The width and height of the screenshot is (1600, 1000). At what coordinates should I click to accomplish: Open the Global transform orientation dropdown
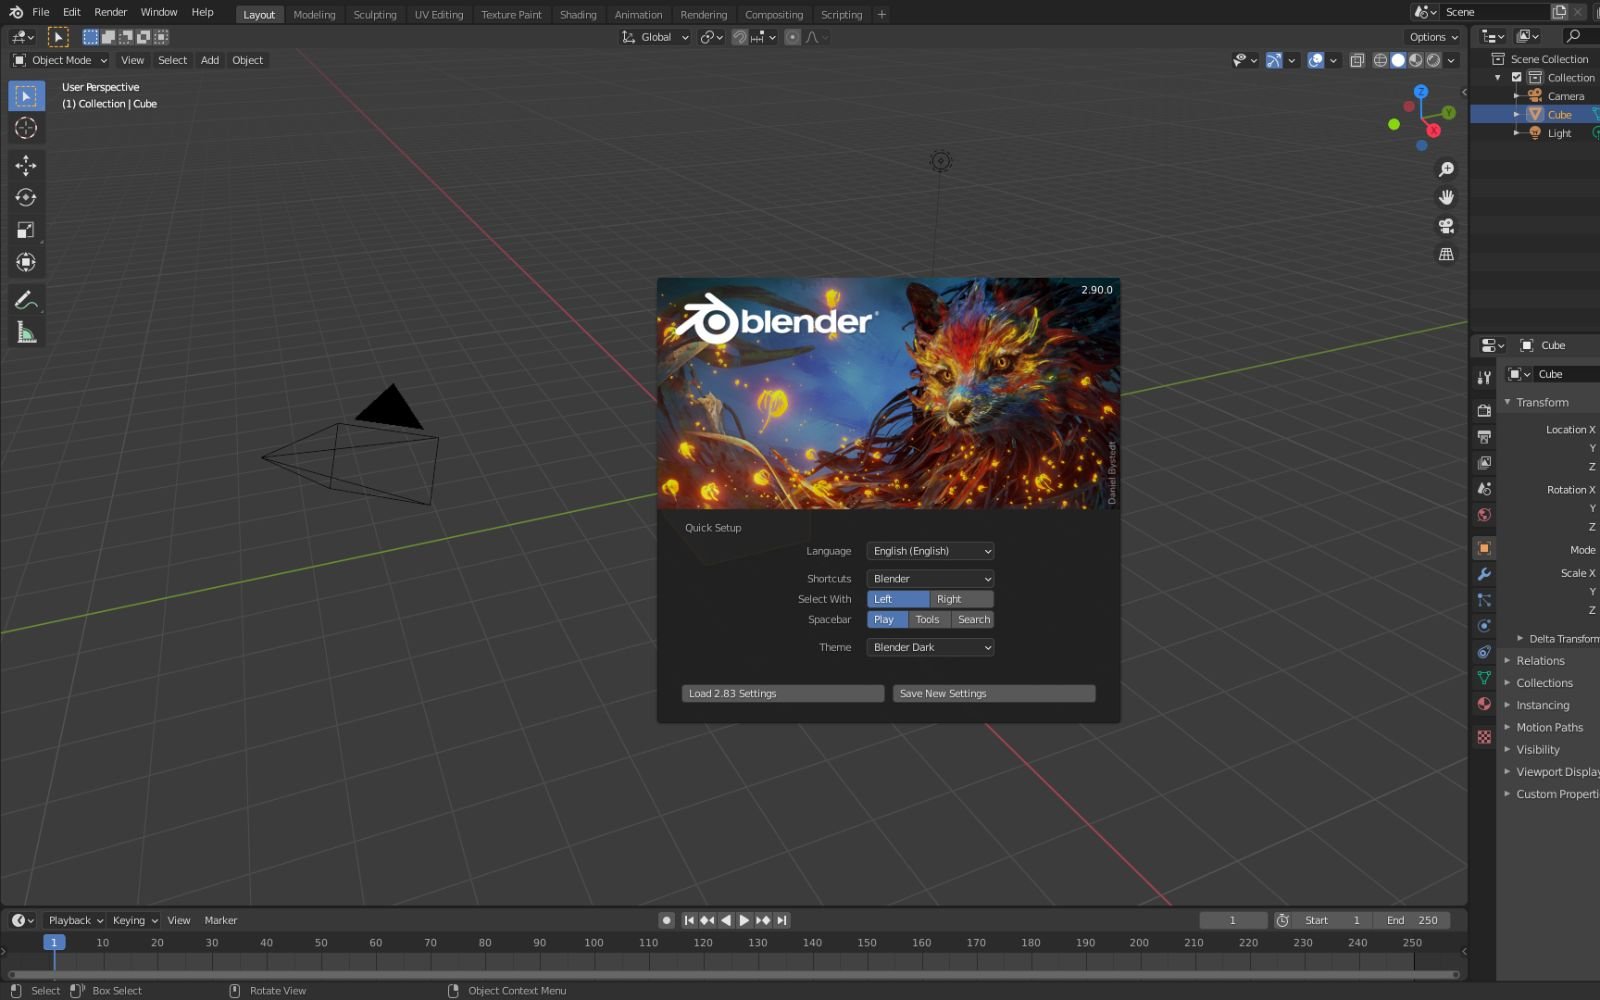[655, 37]
